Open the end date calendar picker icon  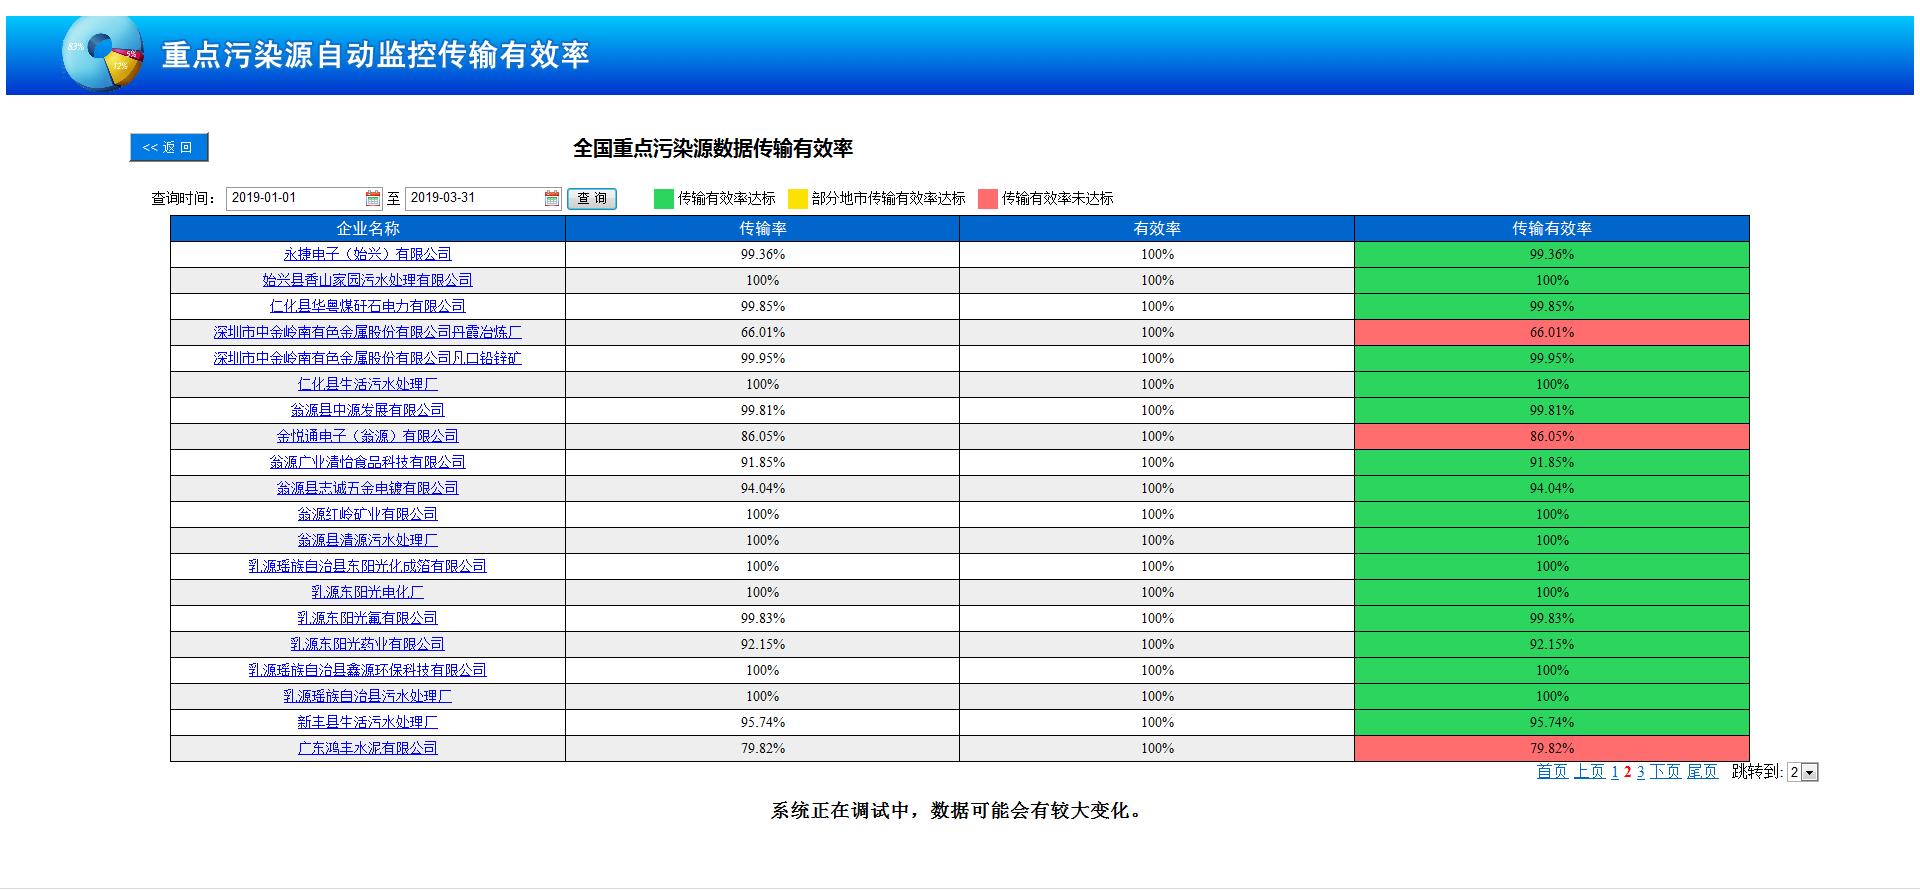click(552, 198)
